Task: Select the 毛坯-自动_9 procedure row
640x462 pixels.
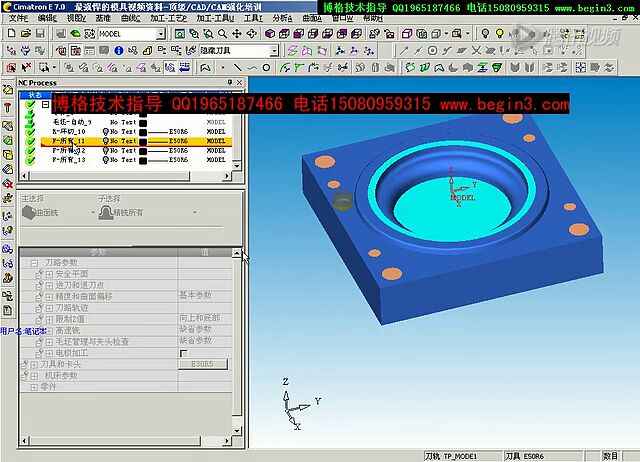Action: (x=72, y=122)
